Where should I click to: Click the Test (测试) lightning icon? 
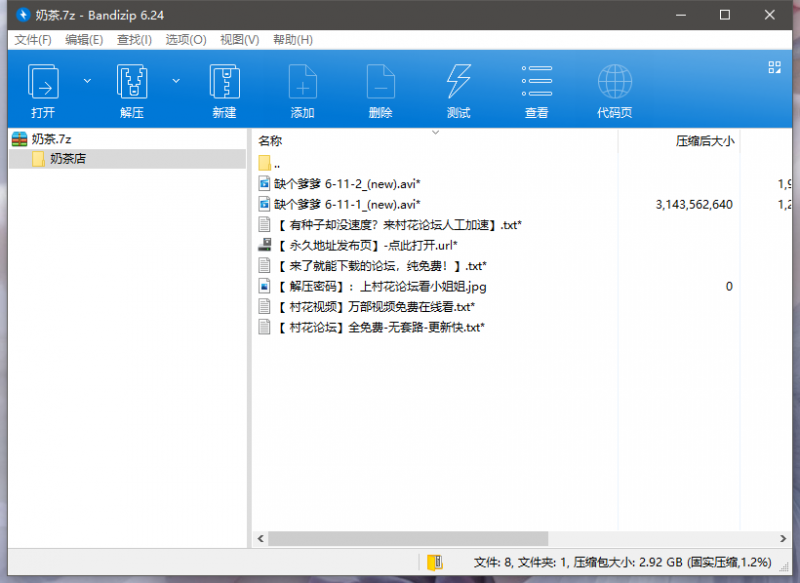(x=458, y=81)
